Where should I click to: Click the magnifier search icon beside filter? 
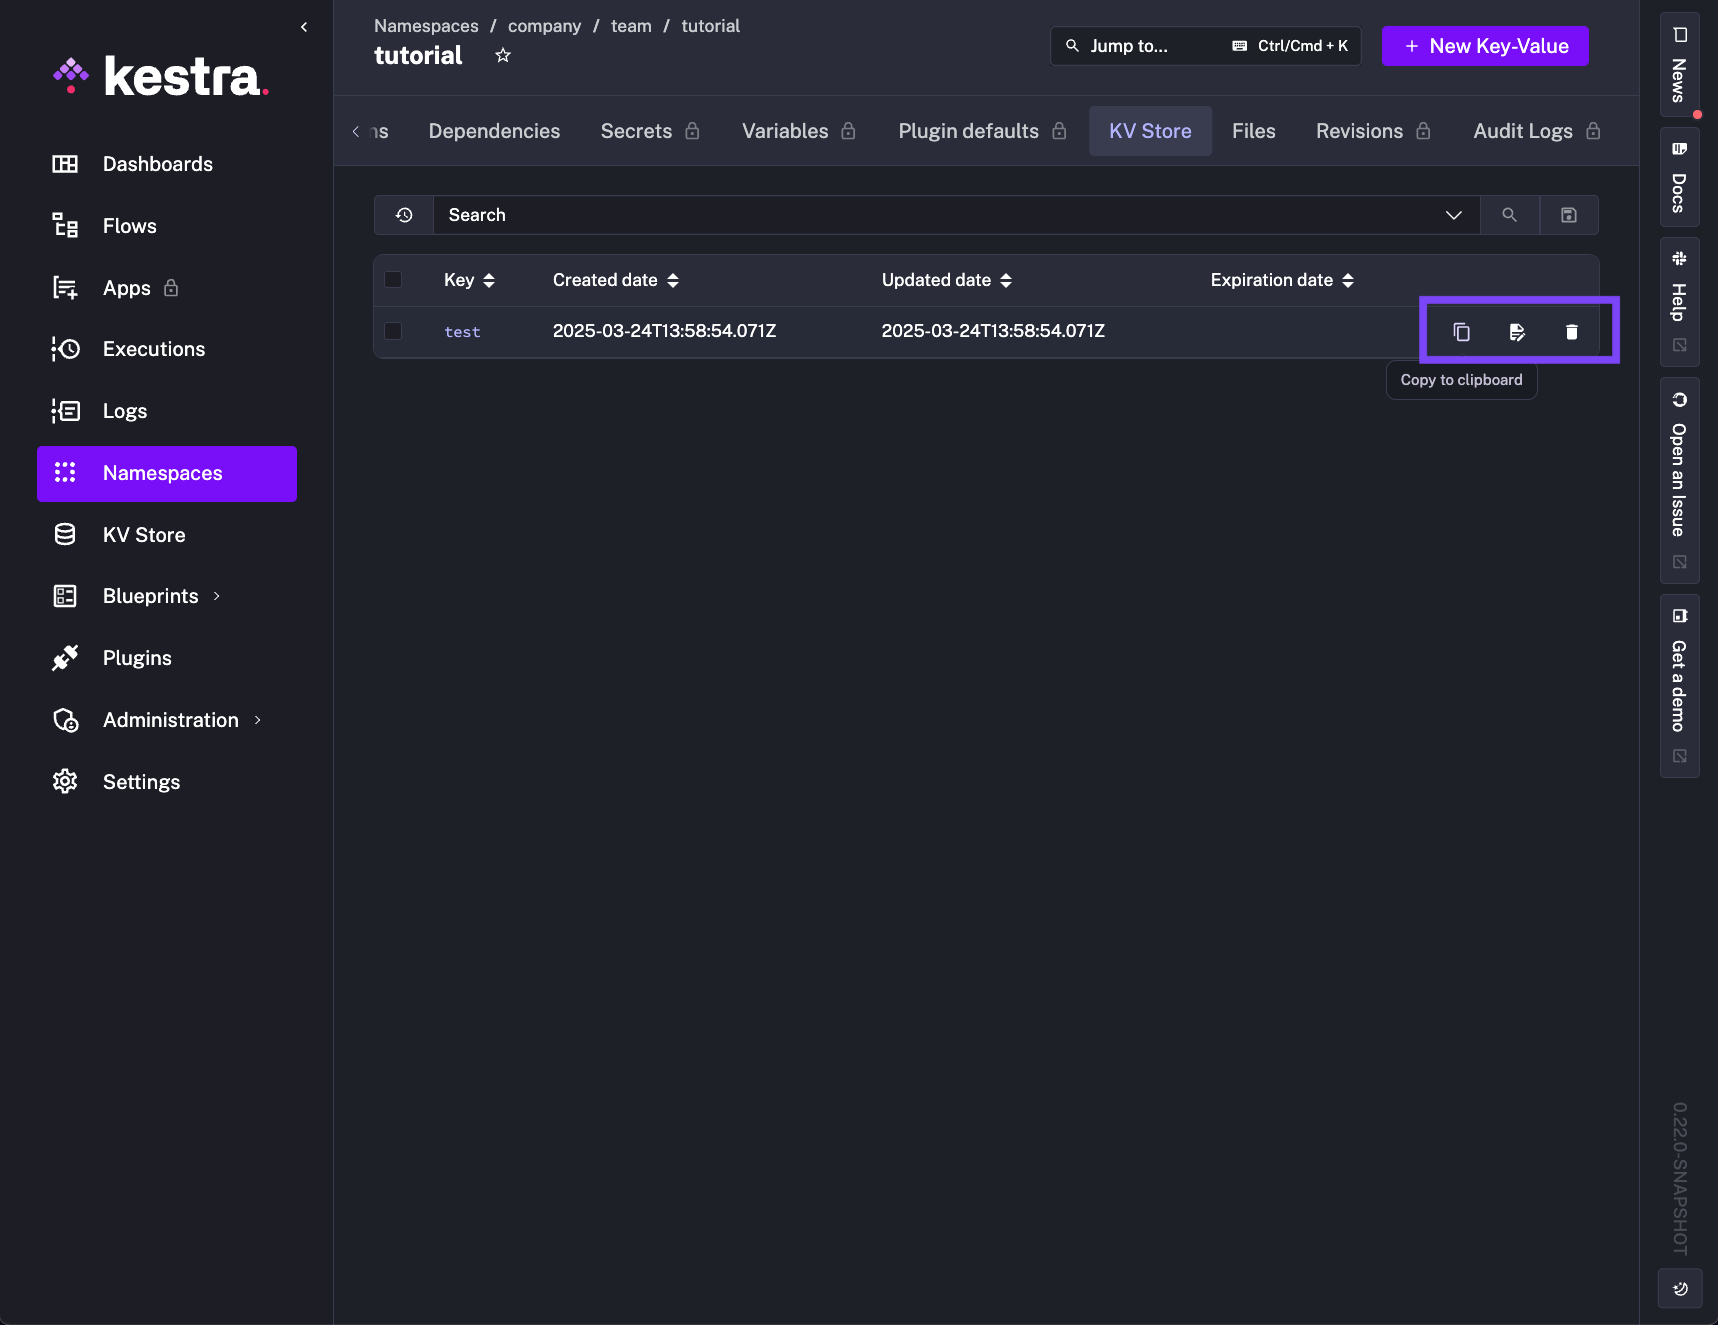(x=1509, y=215)
